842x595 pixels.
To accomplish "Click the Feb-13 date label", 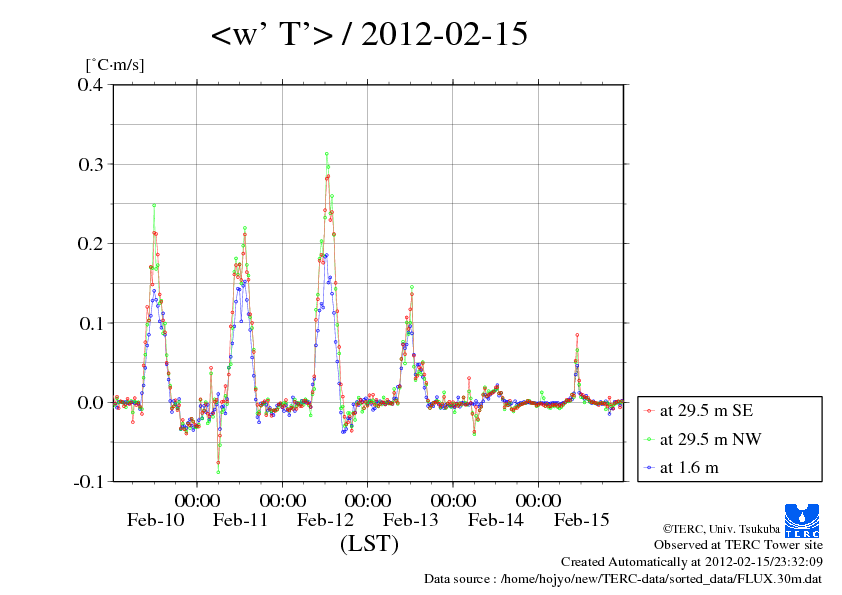I will [411, 520].
